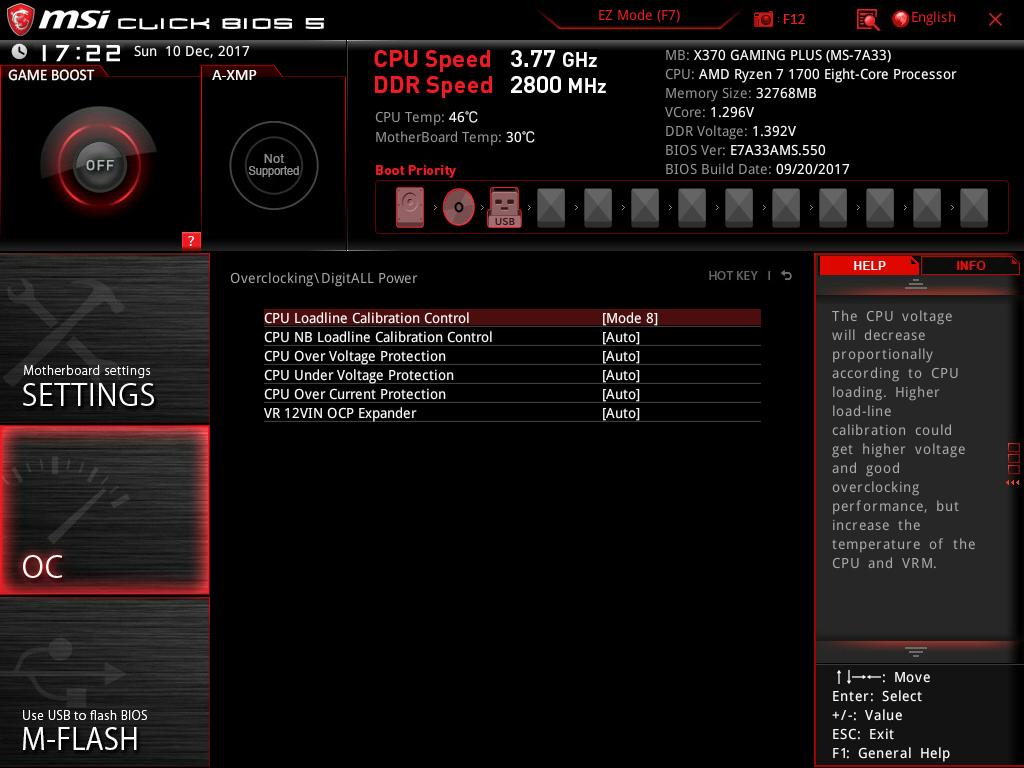Click the date Sun 10 Dec, 2017
Image resolution: width=1024 pixels, height=768 pixels.
click(x=191, y=51)
